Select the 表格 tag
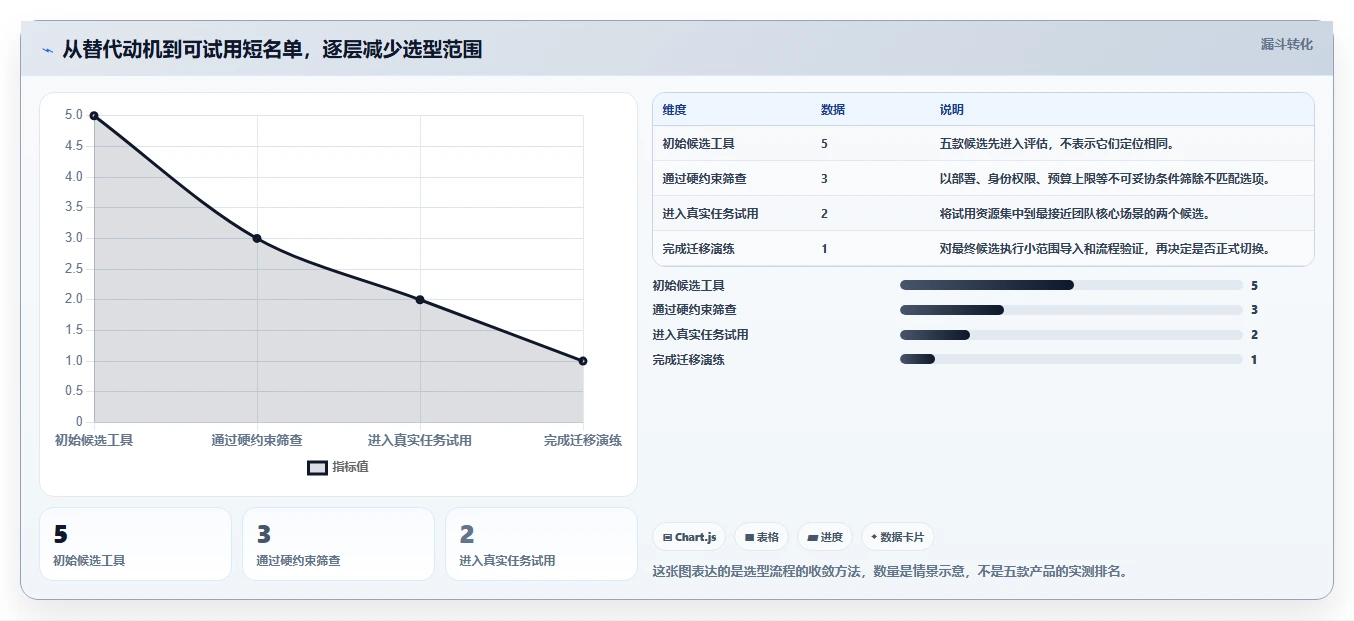 (761, 537)
